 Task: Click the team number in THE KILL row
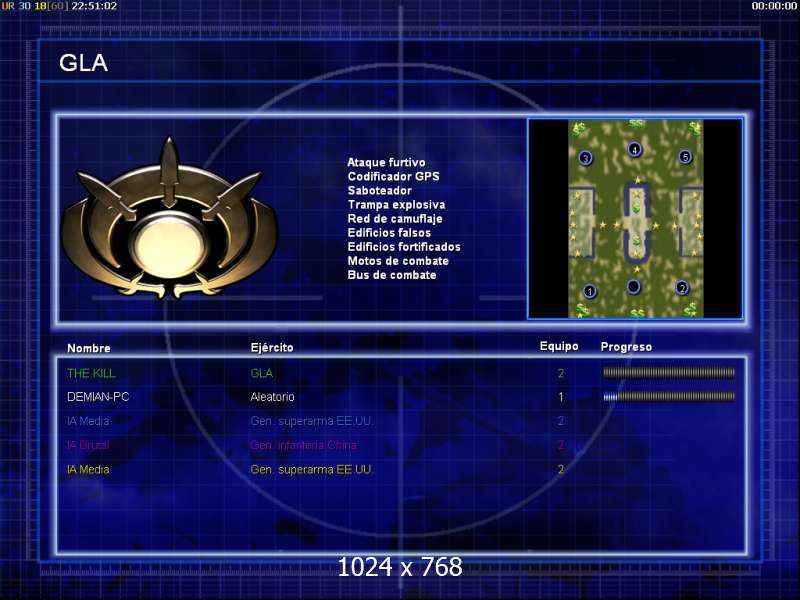561,373
